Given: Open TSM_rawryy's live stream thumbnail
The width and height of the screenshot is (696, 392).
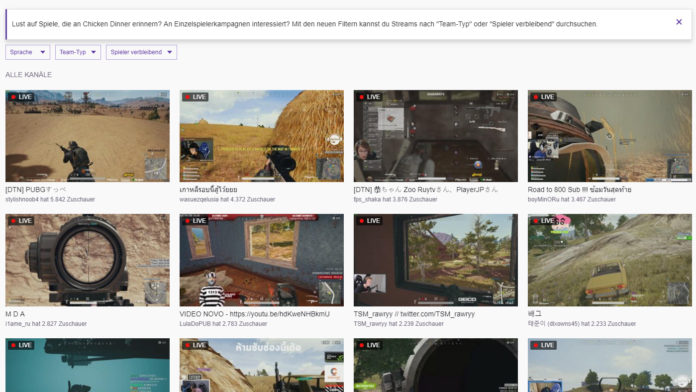Looking at the screenshot, I should [435, 260].
